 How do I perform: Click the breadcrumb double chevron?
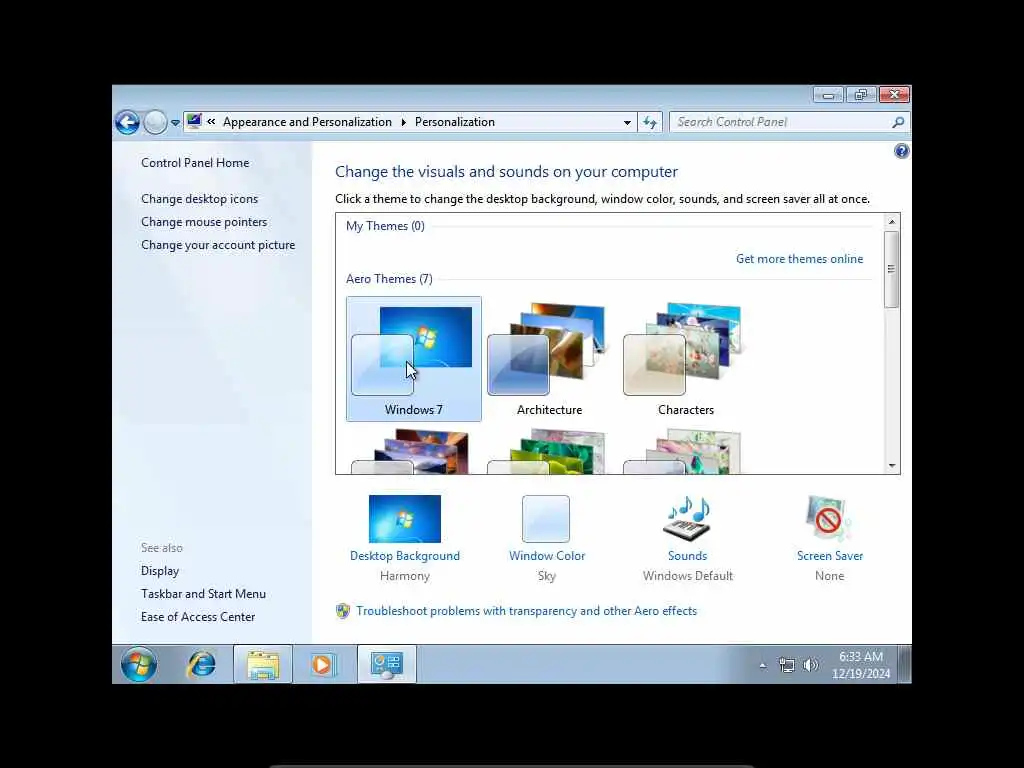(211, 121)
